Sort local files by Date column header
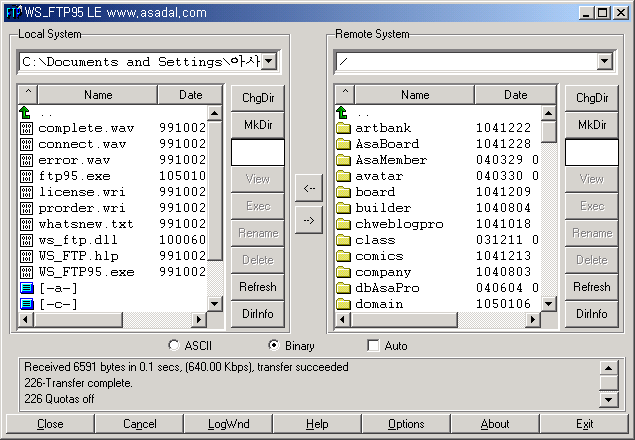 (190, 95)
